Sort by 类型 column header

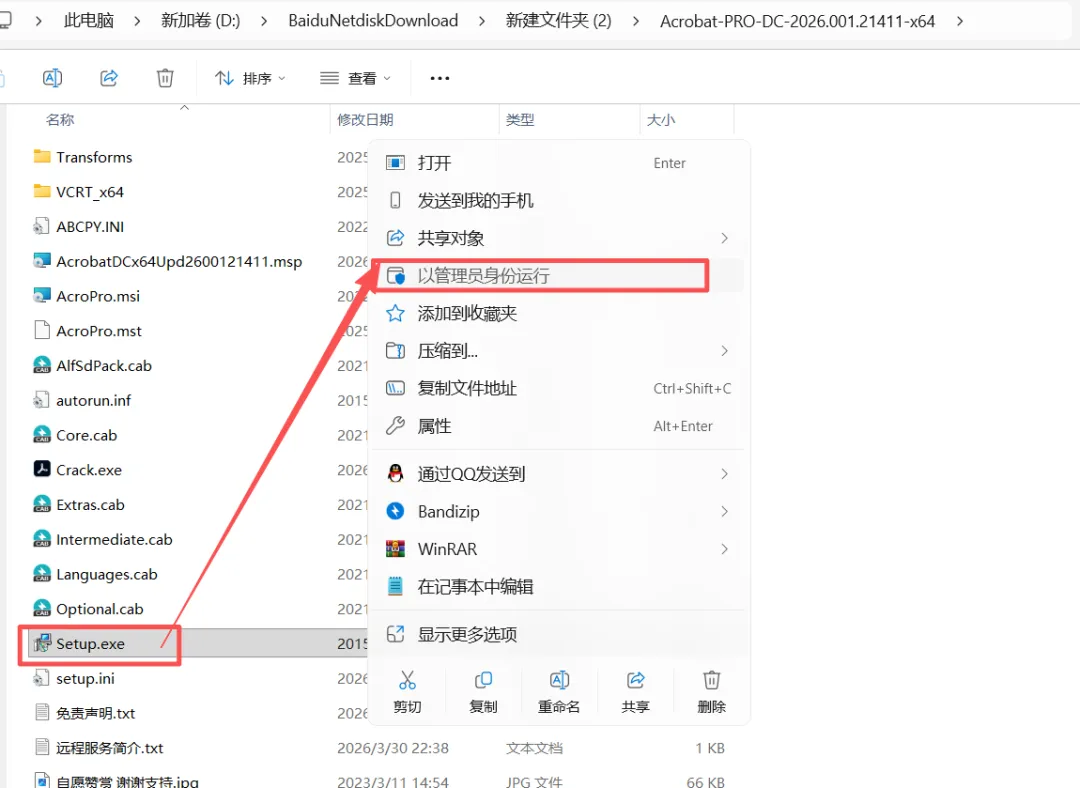[520, 120]
